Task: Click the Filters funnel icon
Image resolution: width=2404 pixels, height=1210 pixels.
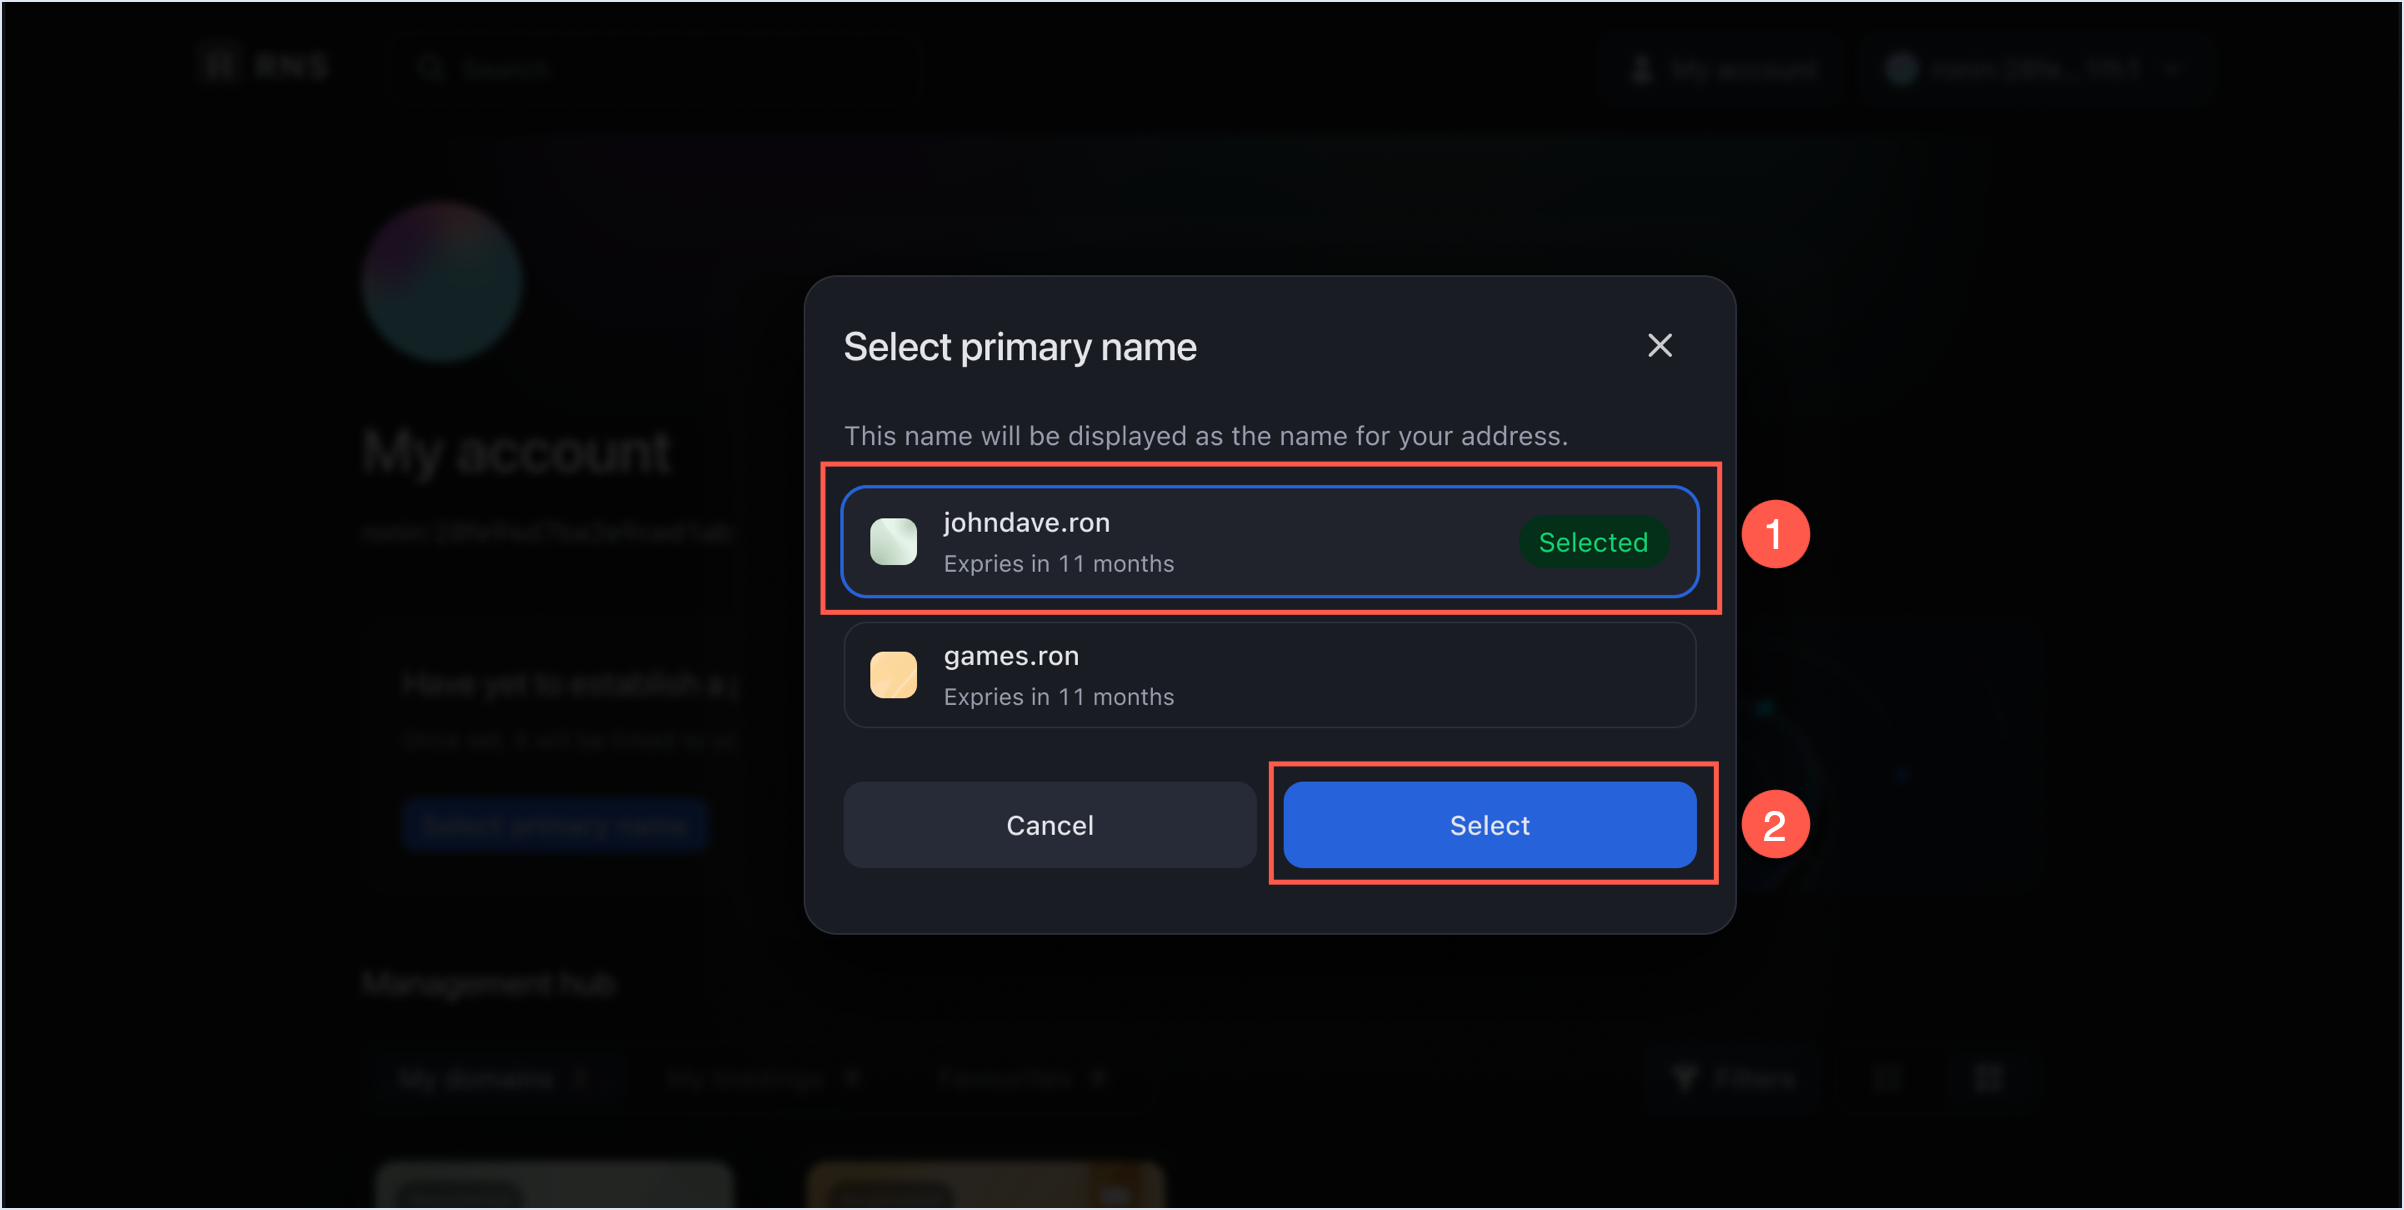Action: (x=1686, y=1079)
